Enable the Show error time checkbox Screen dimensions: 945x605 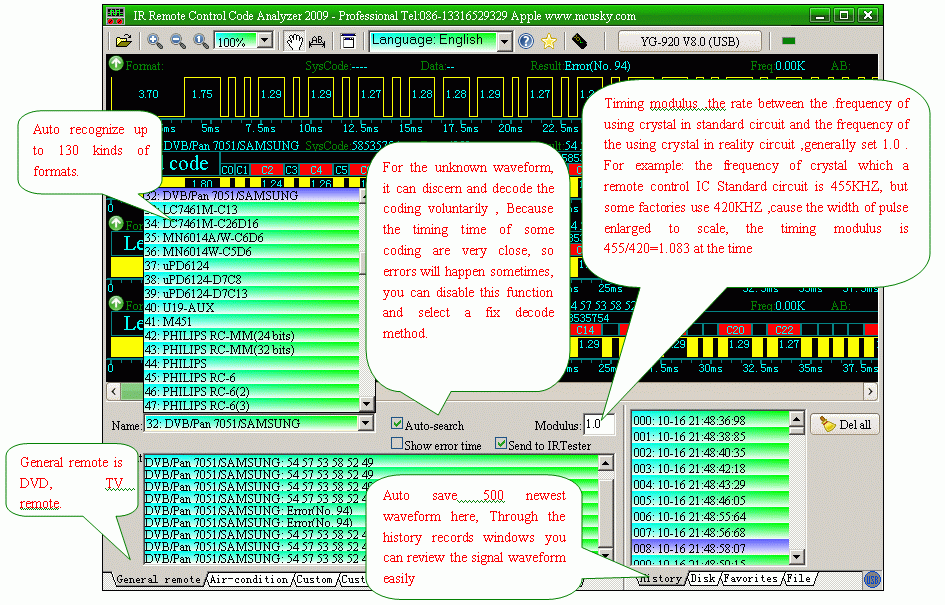click(397, 444)
